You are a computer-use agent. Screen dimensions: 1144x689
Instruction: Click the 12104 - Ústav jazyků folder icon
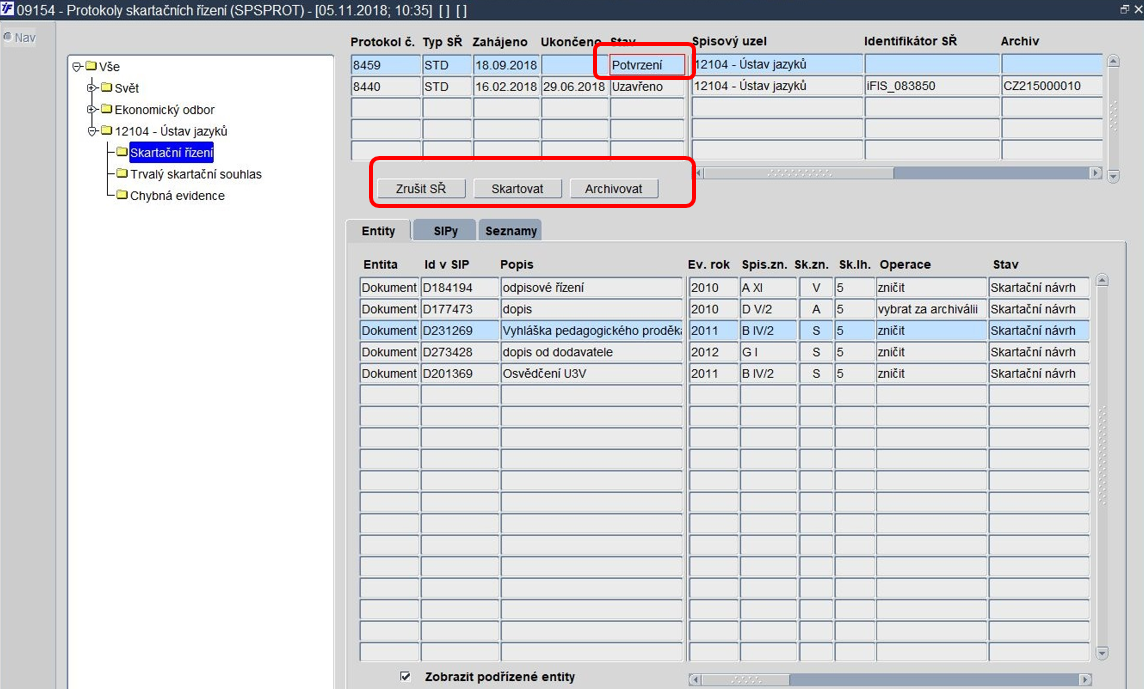click(x=107, y=131)
